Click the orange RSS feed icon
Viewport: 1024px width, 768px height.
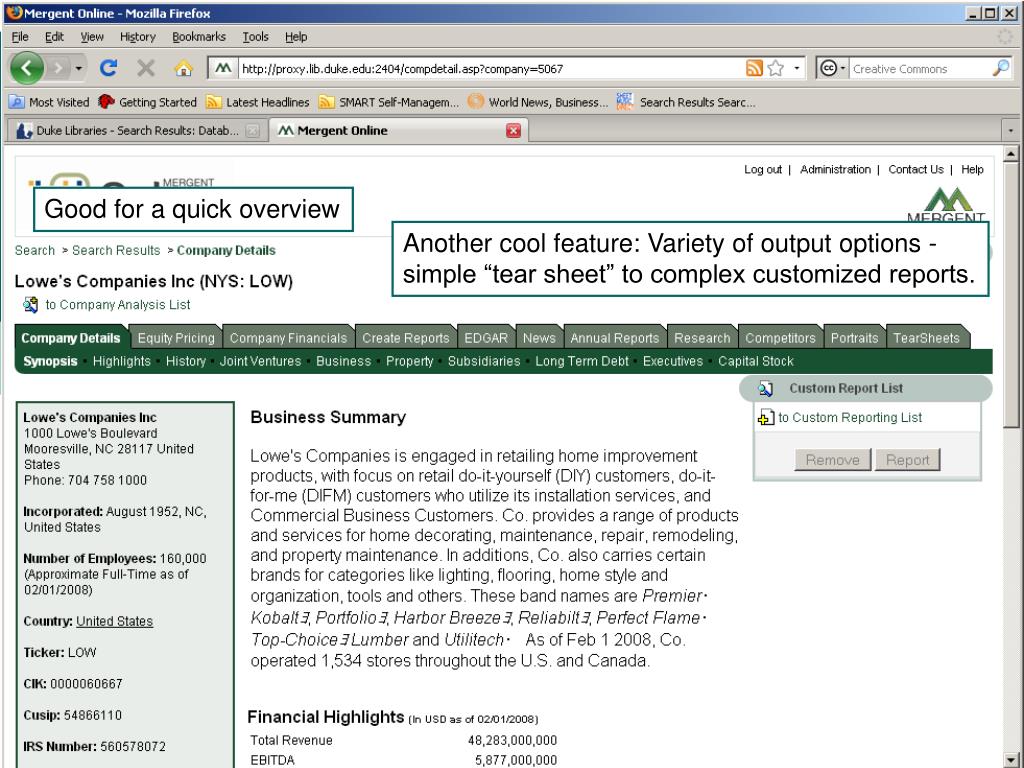click(754, 68)
